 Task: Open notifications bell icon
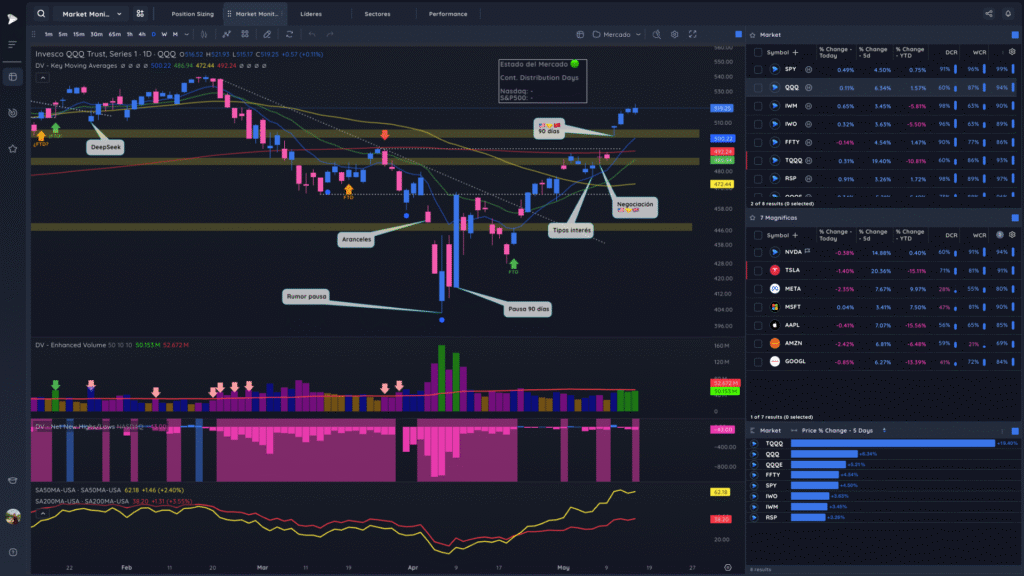pos(1008,14)
